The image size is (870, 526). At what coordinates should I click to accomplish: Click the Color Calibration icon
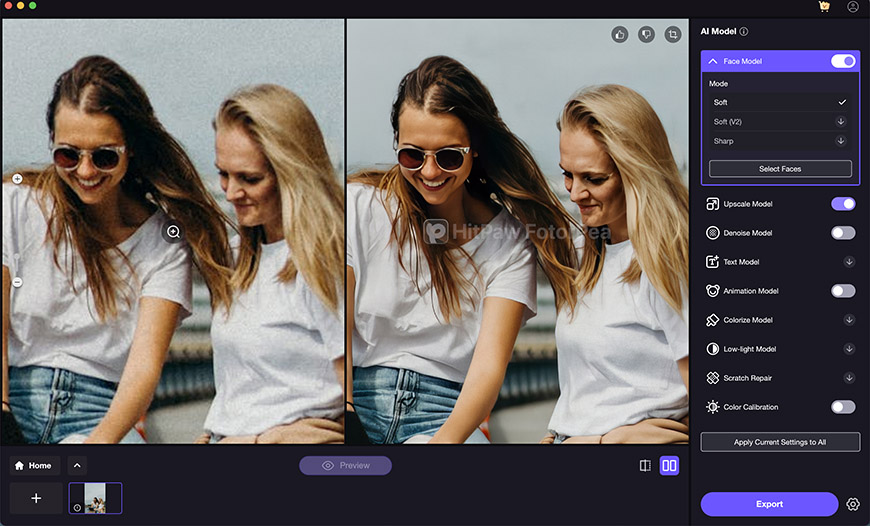712,407
